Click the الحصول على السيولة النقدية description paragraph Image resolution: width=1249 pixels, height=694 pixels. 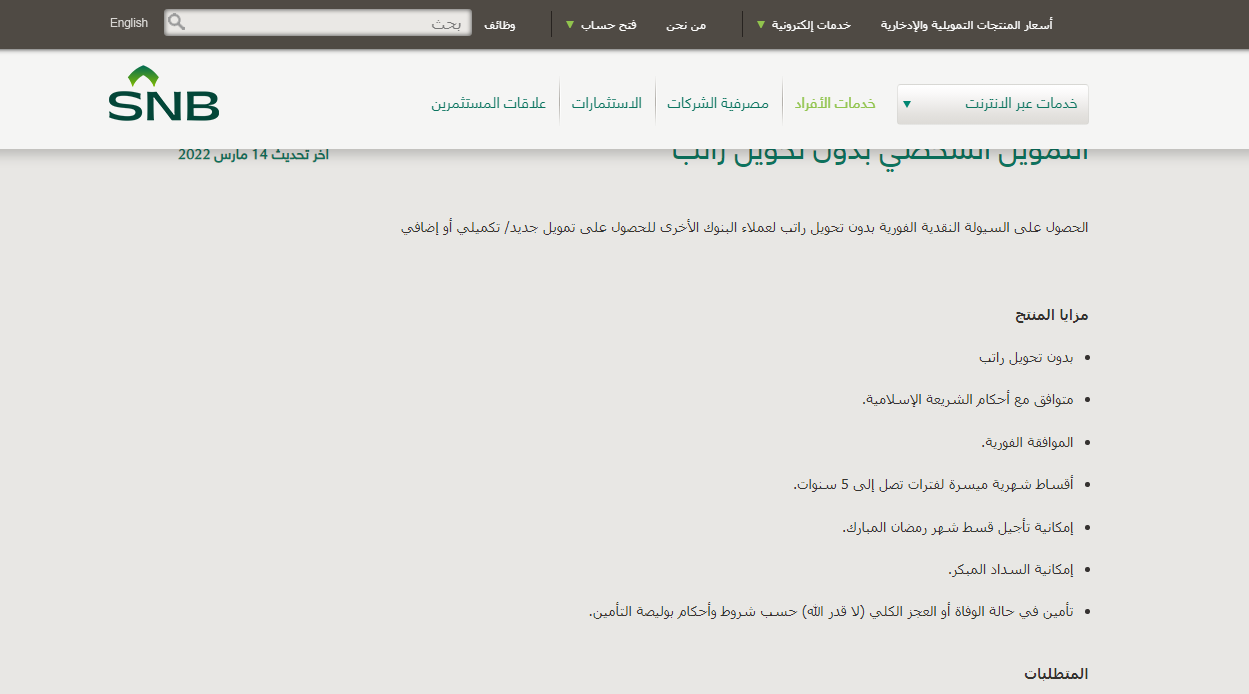[745, 228]
